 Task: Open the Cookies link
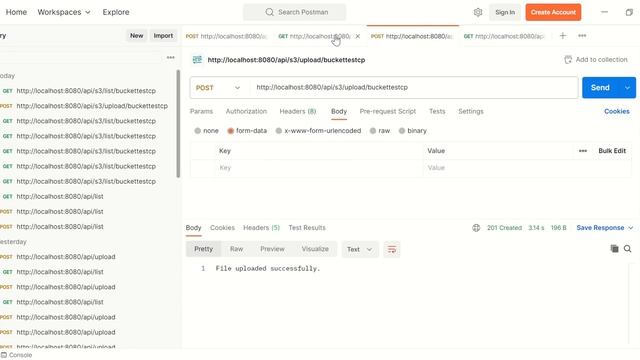point(616,111)
